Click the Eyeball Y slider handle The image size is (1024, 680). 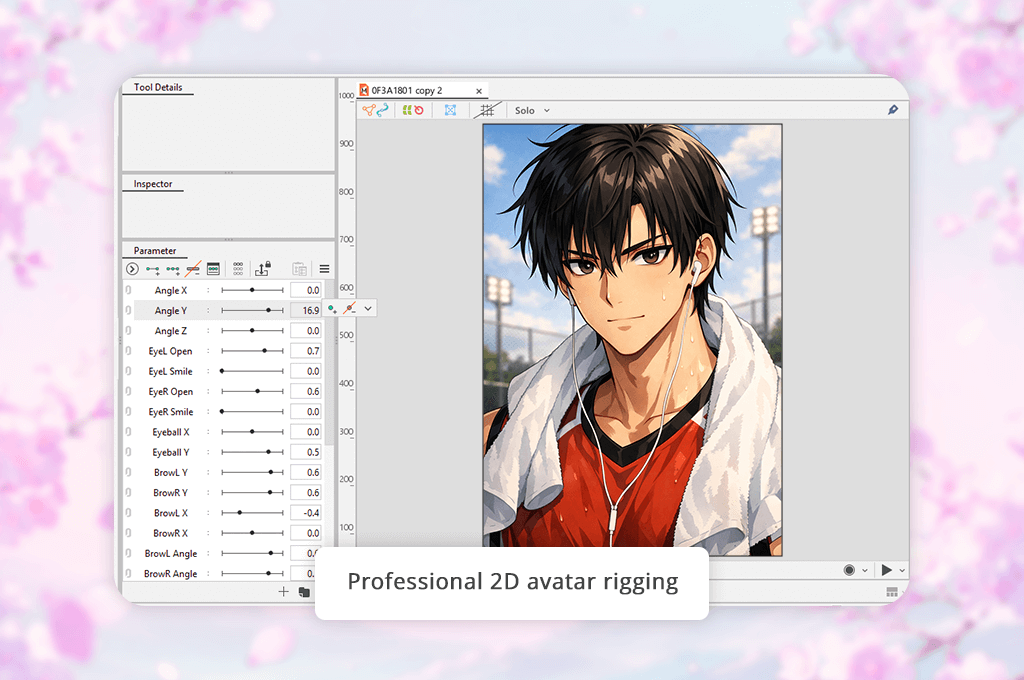[268, 452]
